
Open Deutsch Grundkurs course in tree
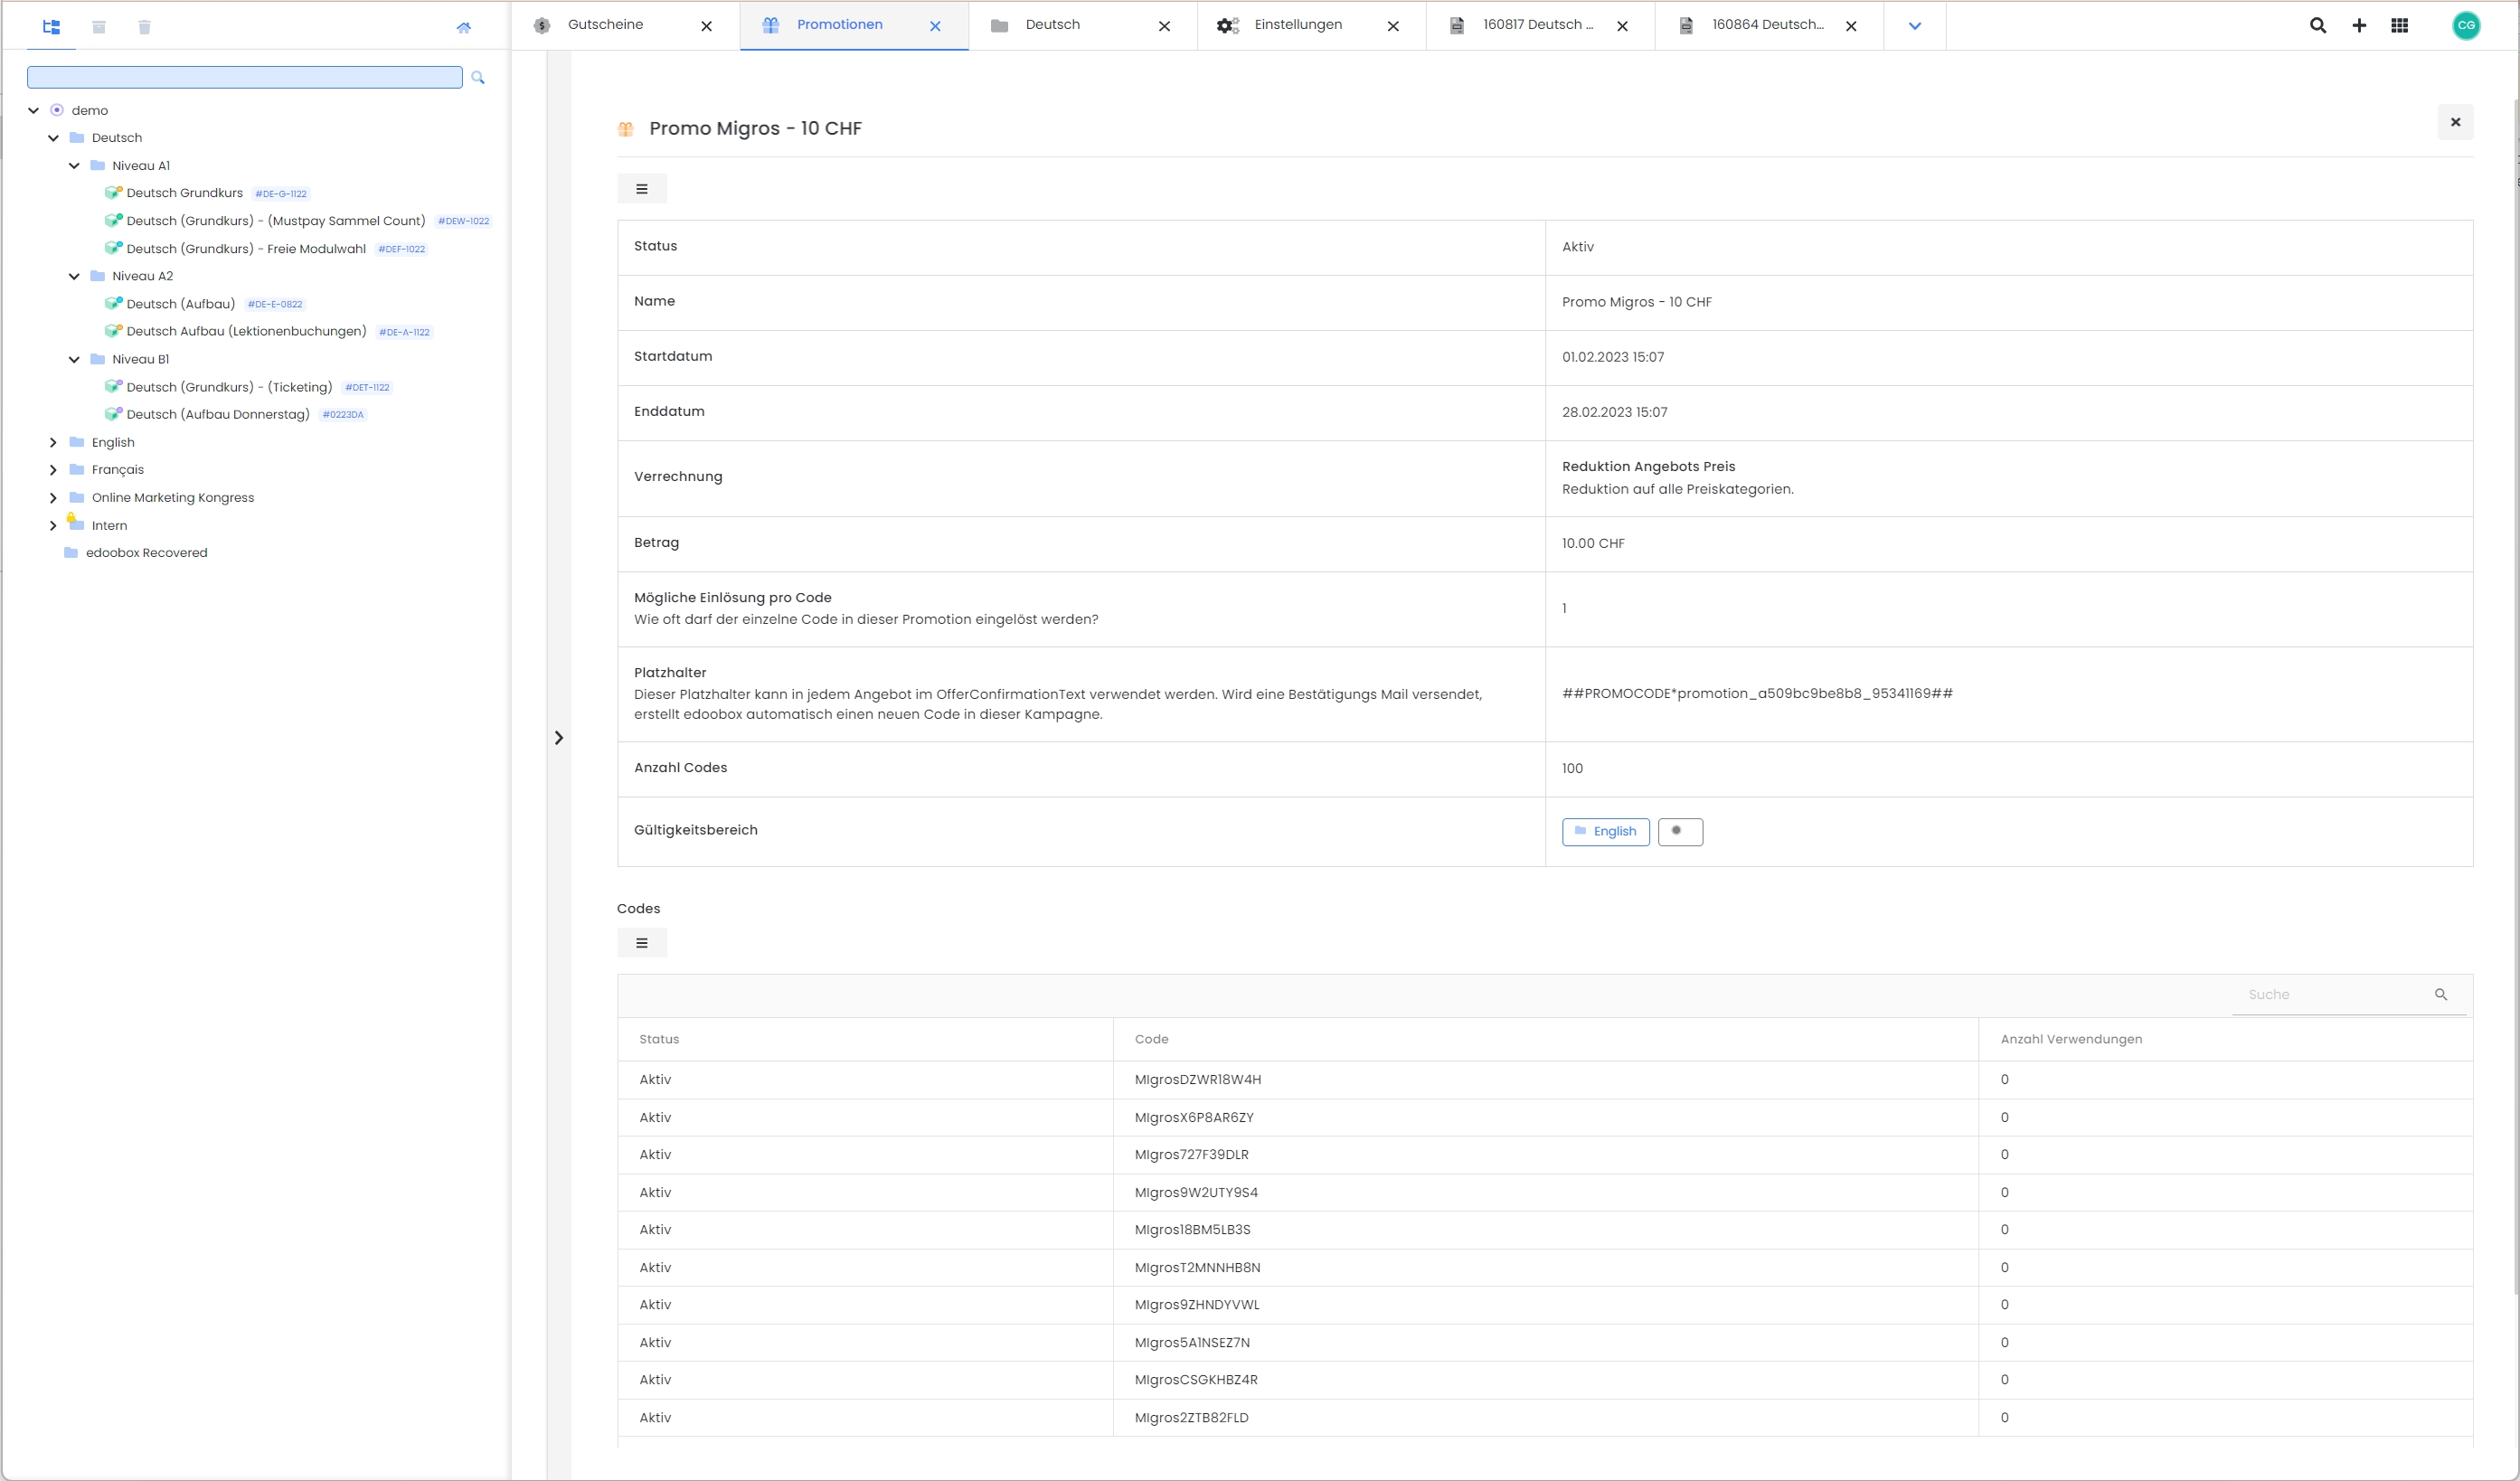click(184, 193)
